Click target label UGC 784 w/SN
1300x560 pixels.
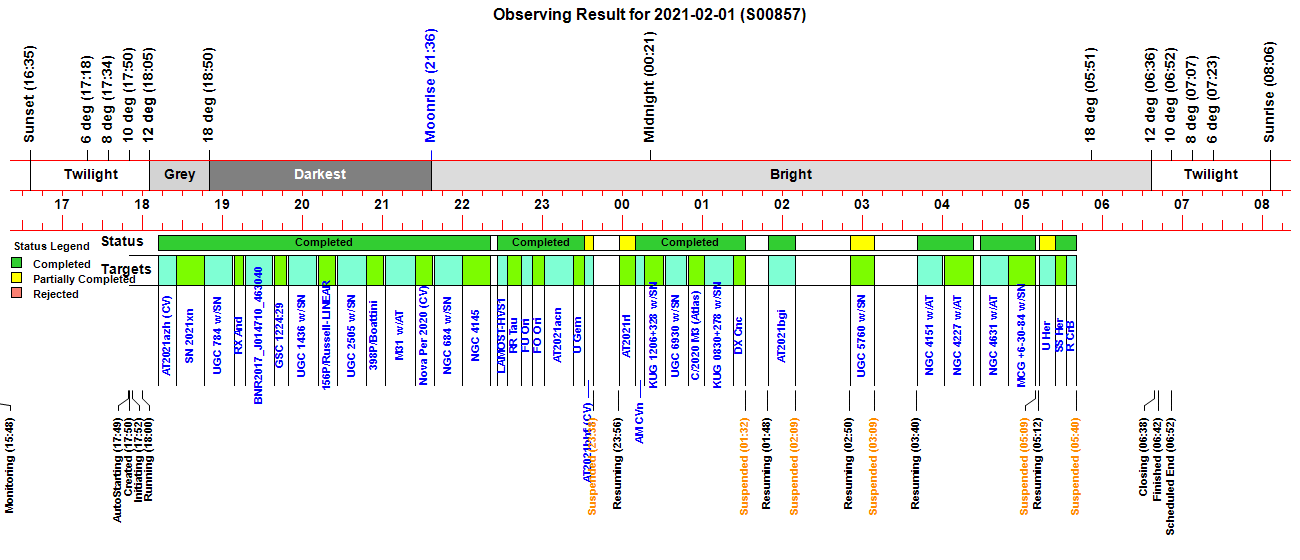(x=217, y=335)
